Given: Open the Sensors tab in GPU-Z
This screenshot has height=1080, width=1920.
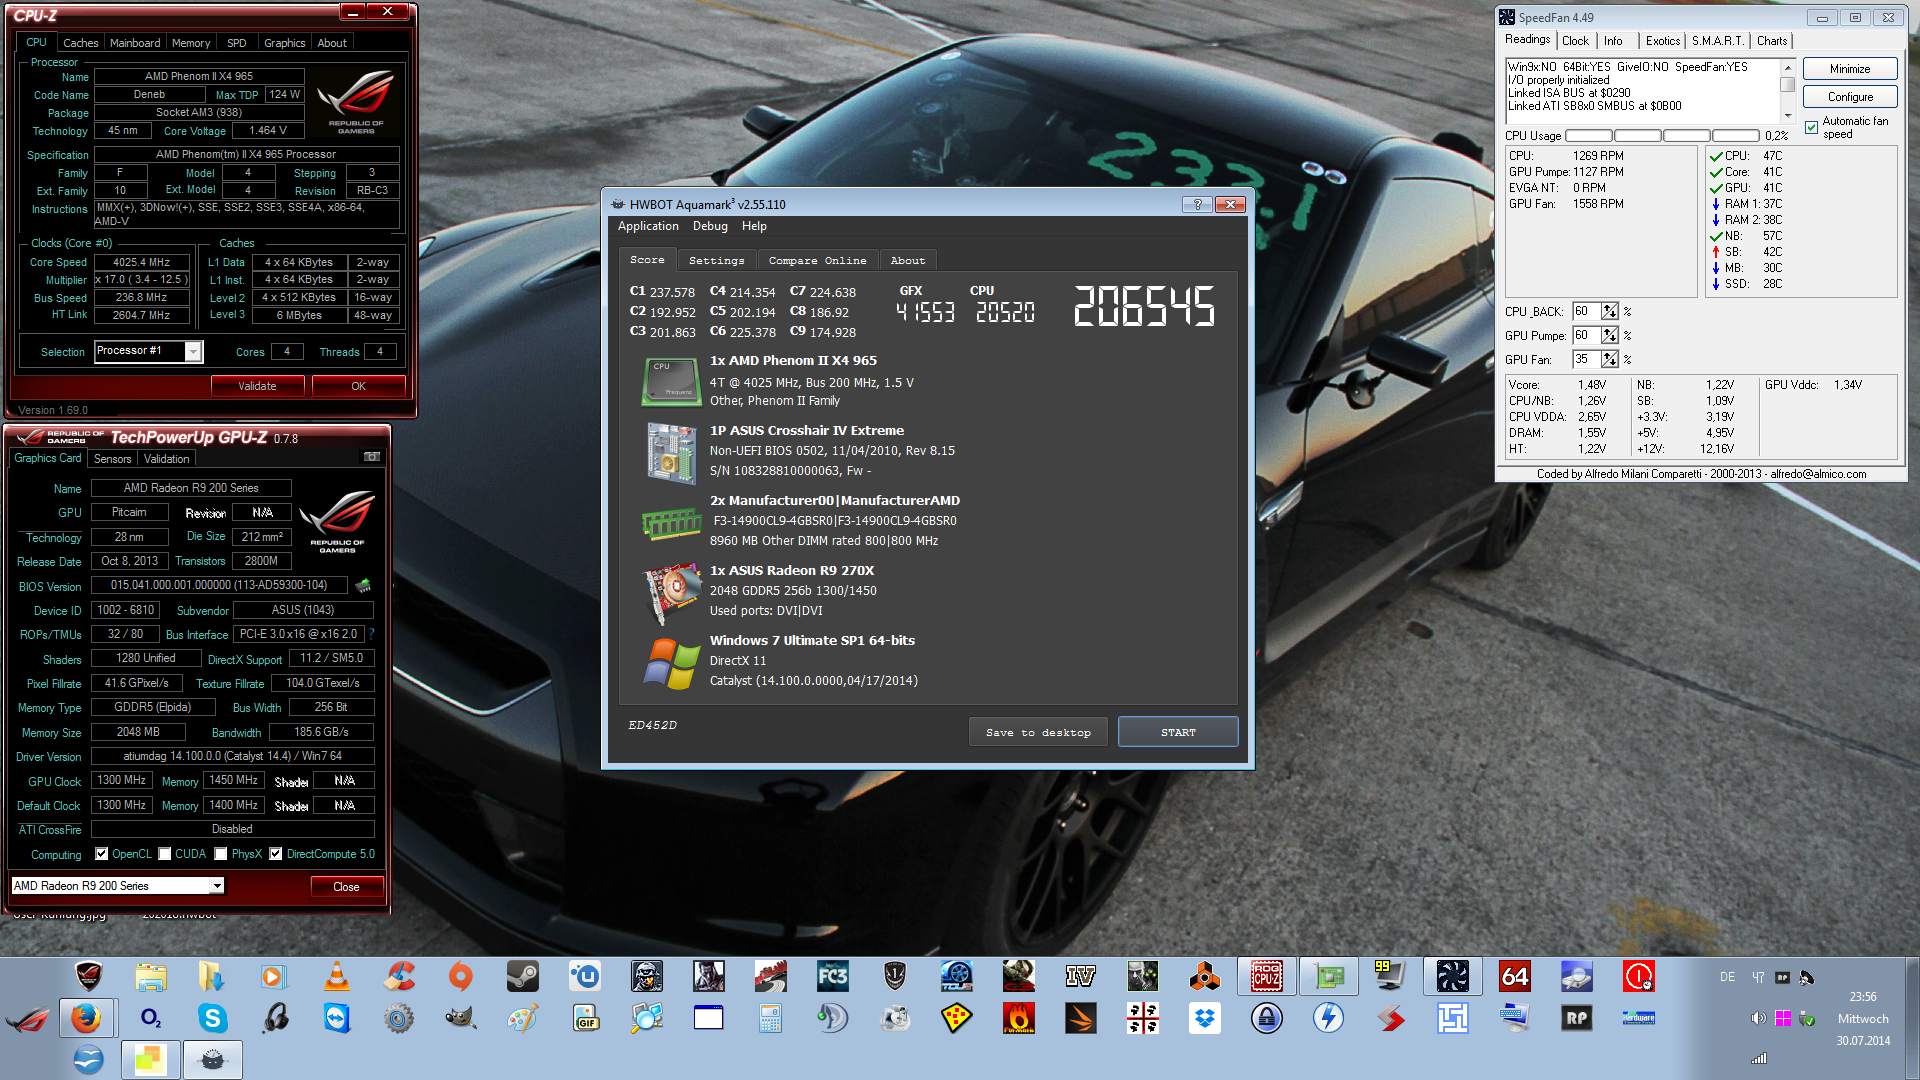Looking at the screenshot, I should (112, 459).
